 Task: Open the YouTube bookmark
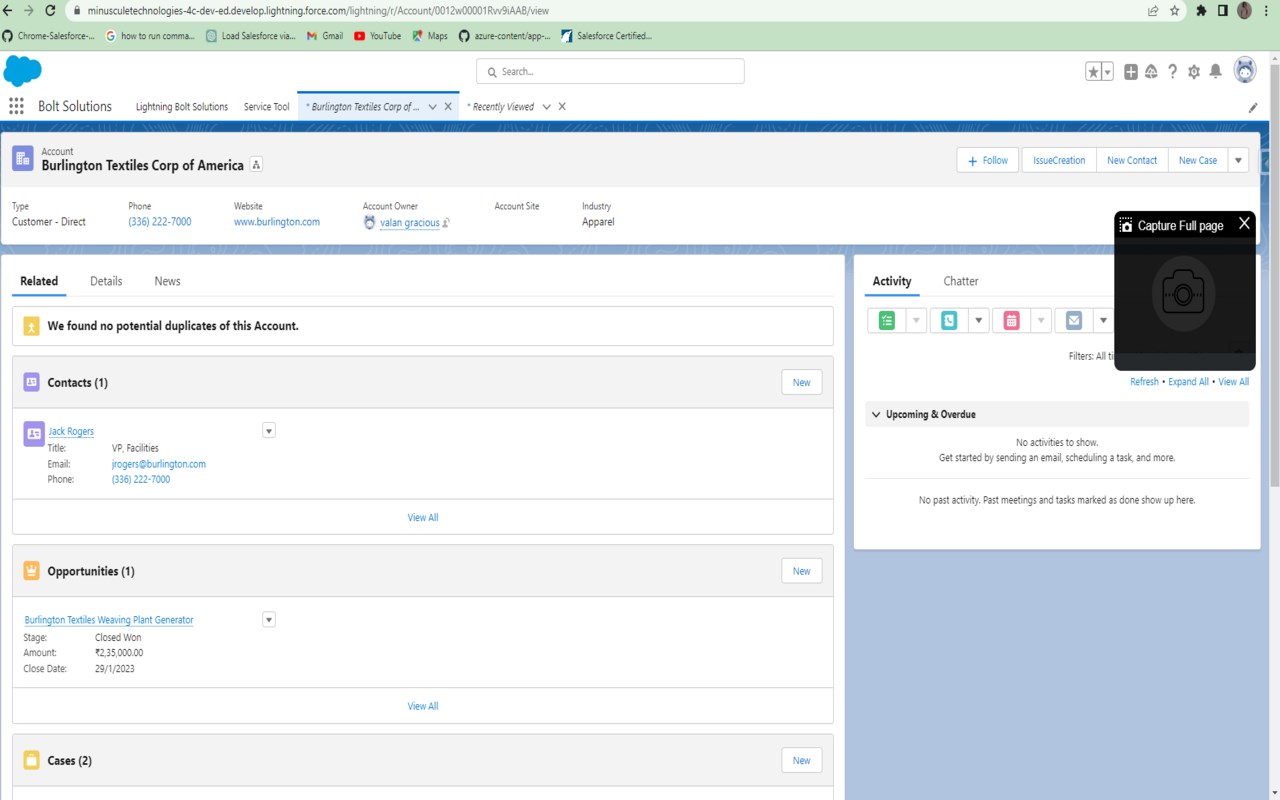point(377,36)
